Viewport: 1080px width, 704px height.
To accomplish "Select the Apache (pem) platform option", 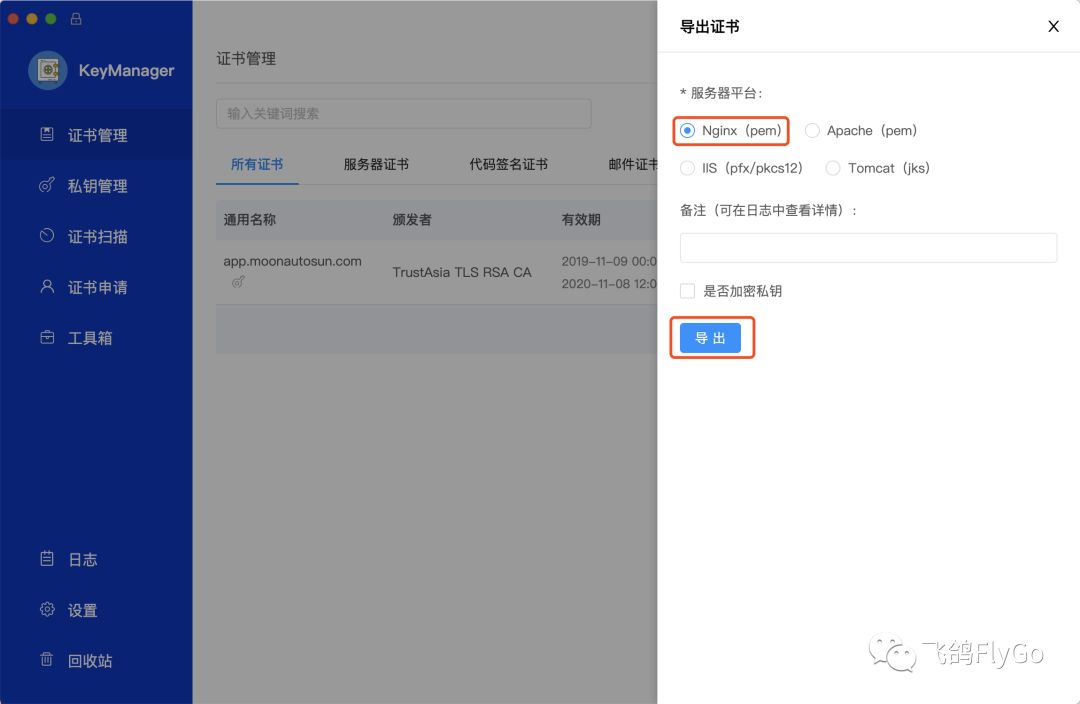I will point(812,130).
